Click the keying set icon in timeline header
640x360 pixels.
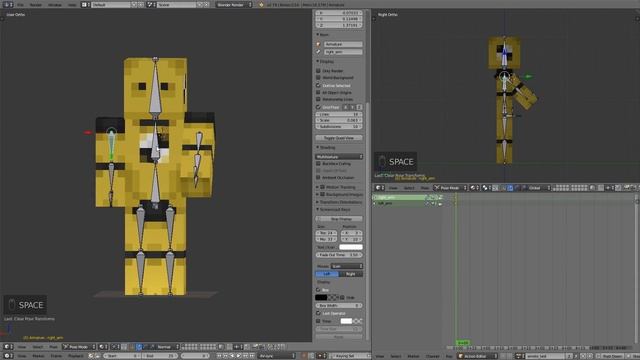click(x=321, y=356)
